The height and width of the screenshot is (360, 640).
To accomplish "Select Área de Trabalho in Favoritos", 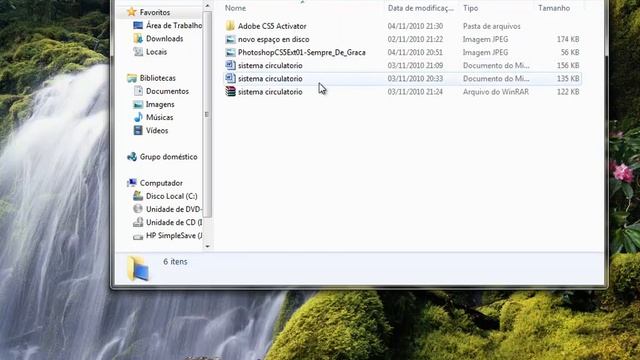I will (174, 25).
